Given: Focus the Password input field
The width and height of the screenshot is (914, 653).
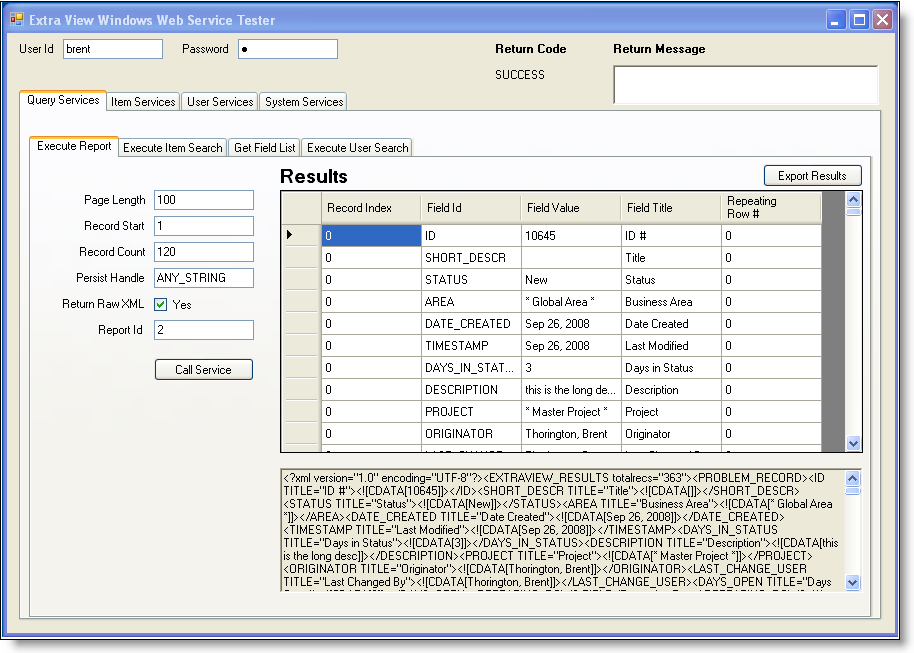Looking at the screenshot, I should (288, 49).
